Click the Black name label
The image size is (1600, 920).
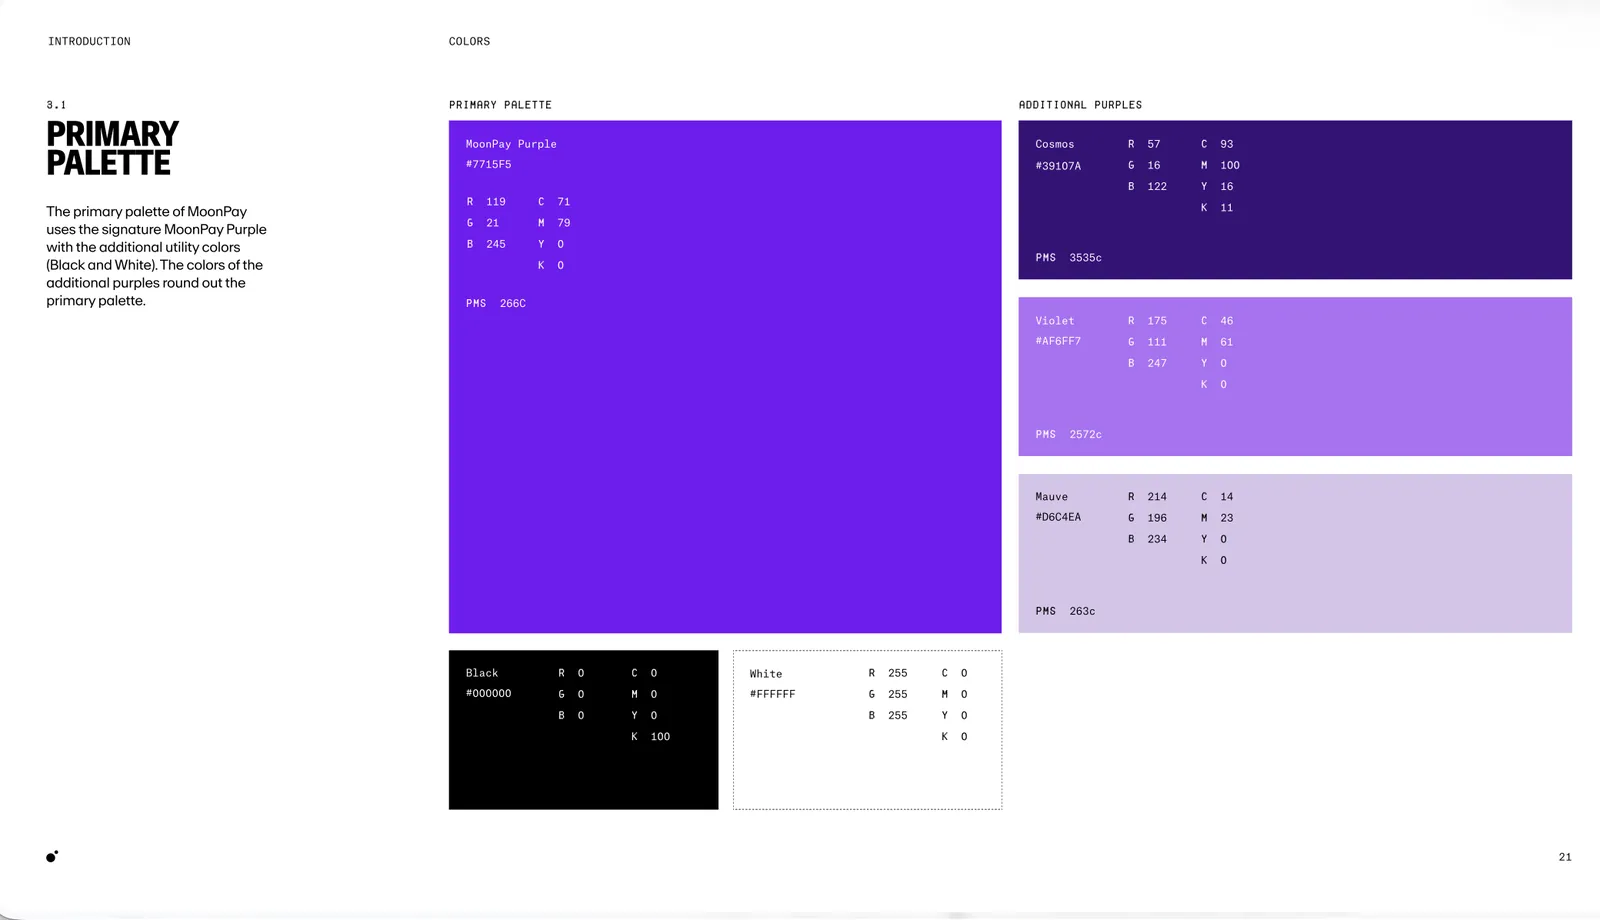point(481,673)
